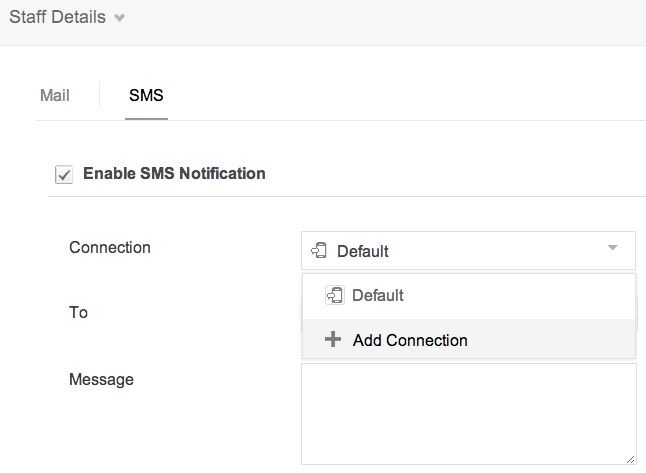Click the Message field label
Viewport: 646px width, 473px height.
click(x=101, y=379)
